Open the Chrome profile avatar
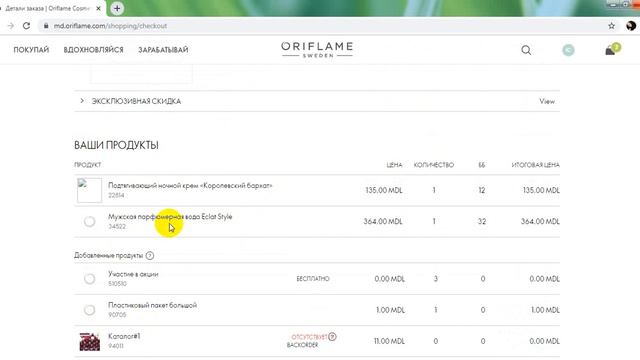Screen dimensions: 640x360 (x=631, y=26)
